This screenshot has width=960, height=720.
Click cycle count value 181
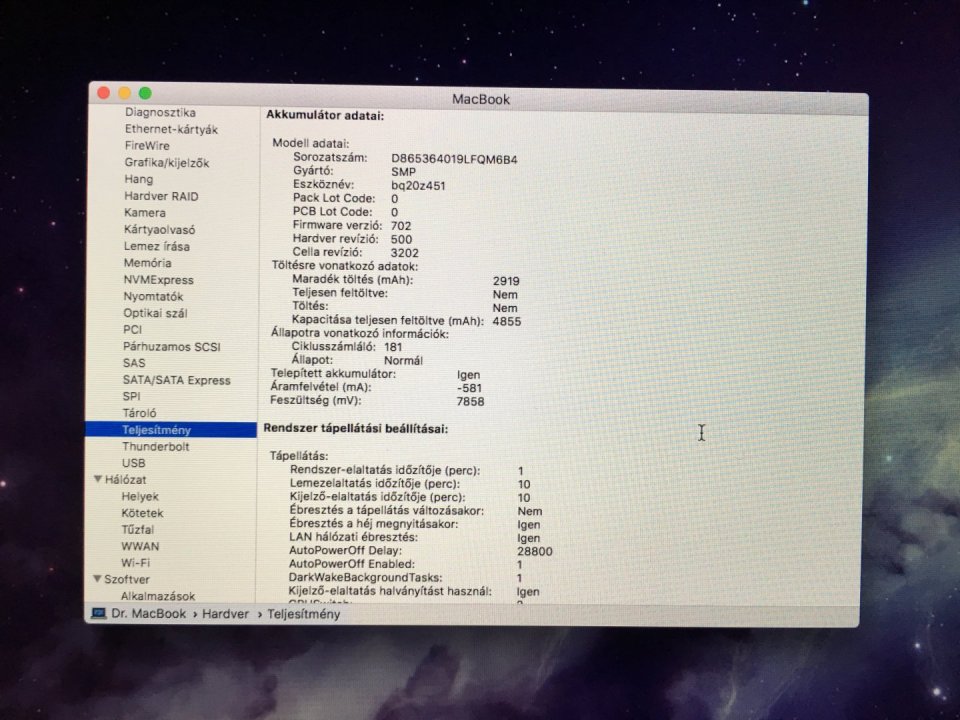[392, 347]
